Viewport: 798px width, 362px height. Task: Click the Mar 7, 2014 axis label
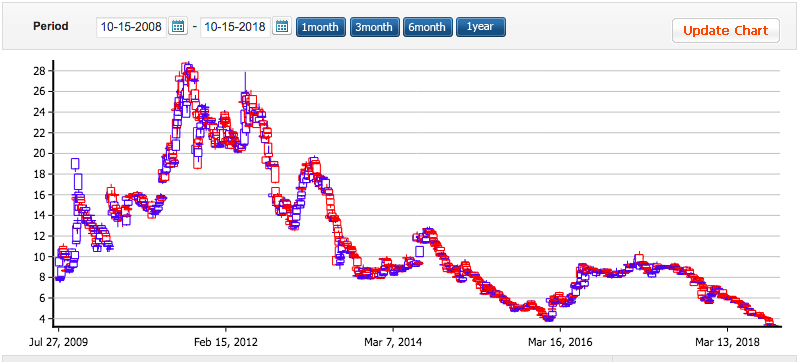point(393,342)
